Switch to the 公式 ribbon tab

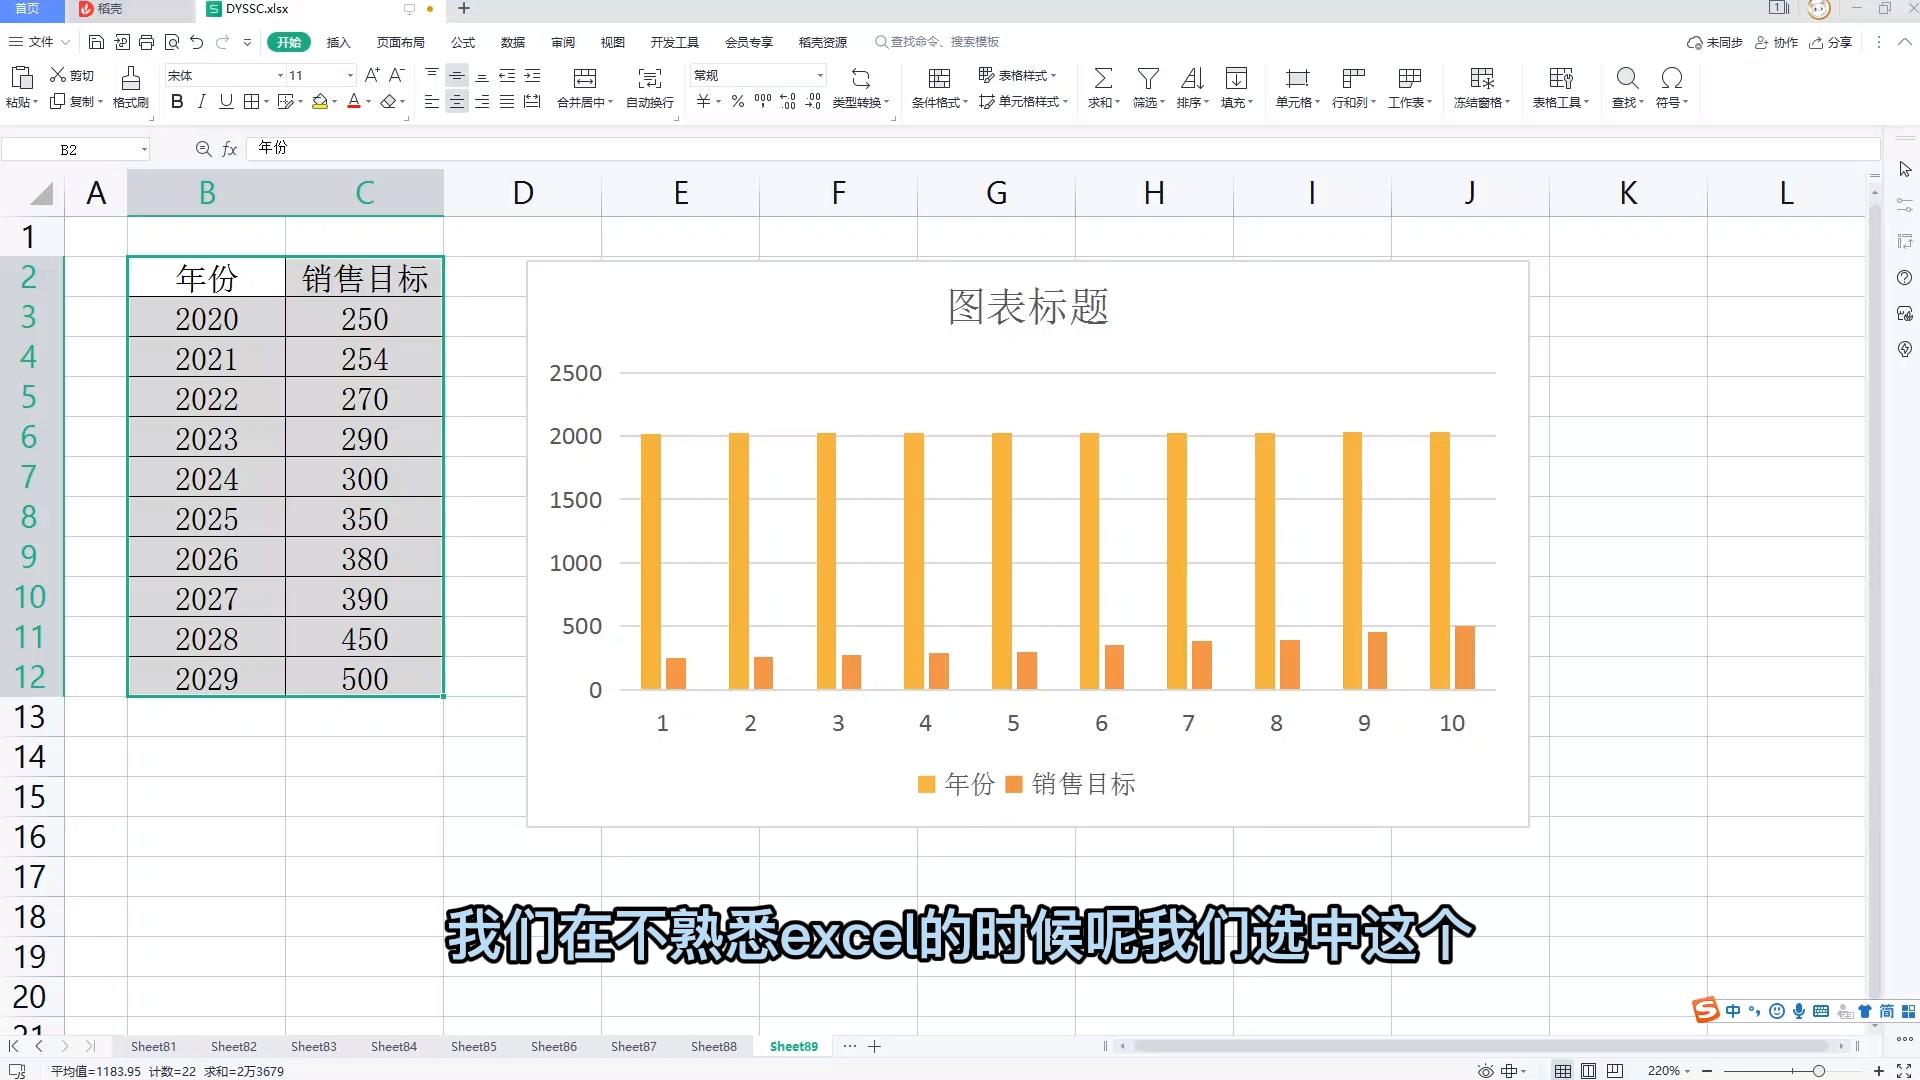(x=463, y=42)
